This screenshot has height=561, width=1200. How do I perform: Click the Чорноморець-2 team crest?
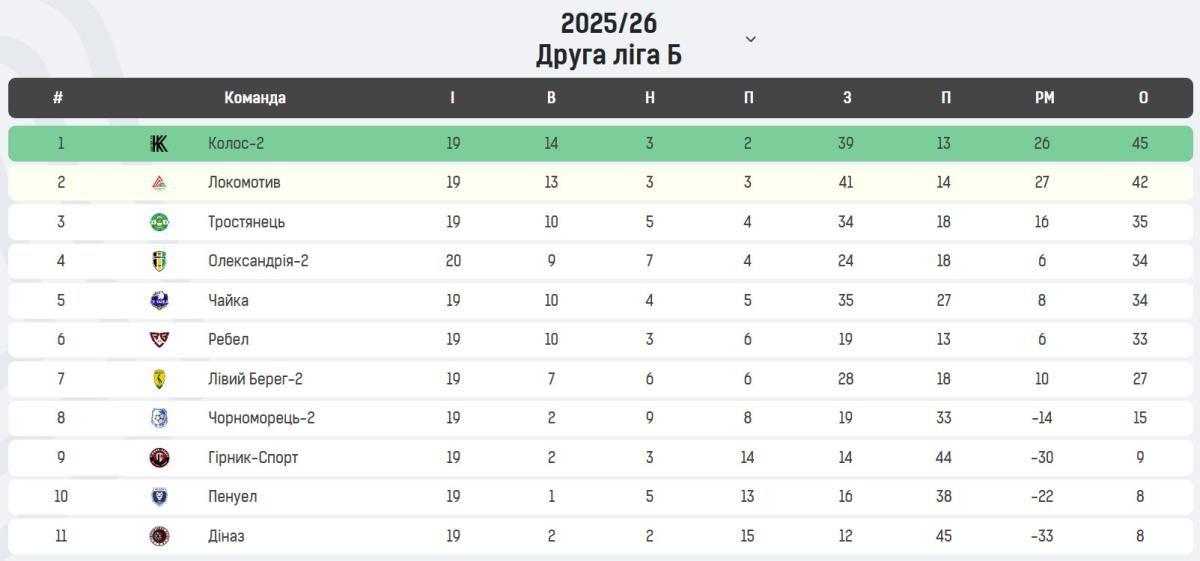point(159,418)
